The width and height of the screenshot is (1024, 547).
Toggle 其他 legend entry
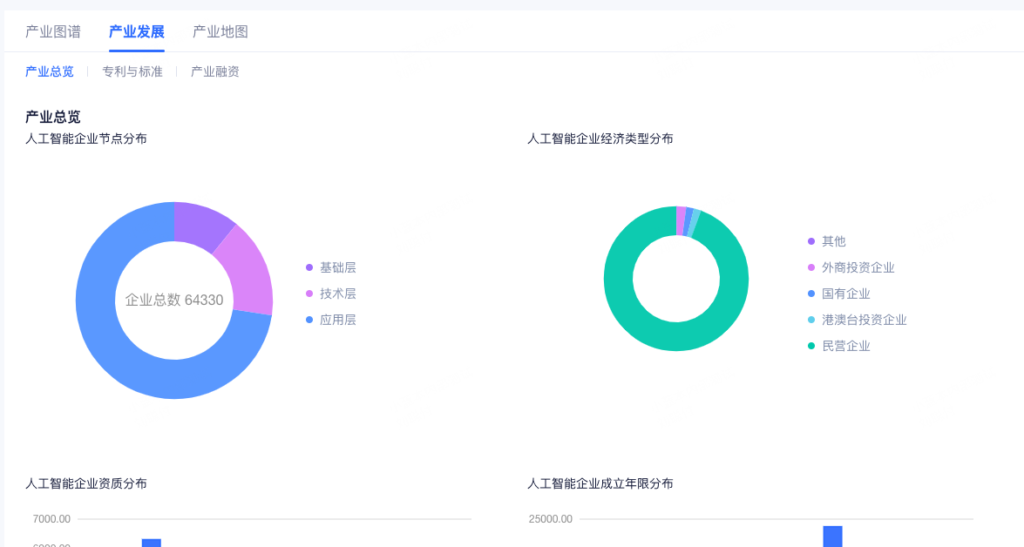click(833, 241)
